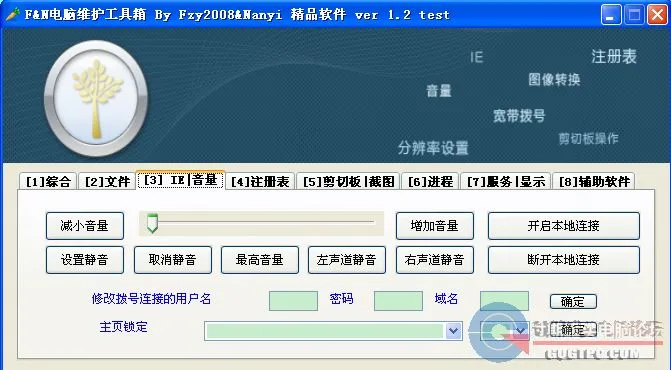Screen dimensions: 671x370
Task: Click the 增加音量 button
Action: [x=435, y=226]
